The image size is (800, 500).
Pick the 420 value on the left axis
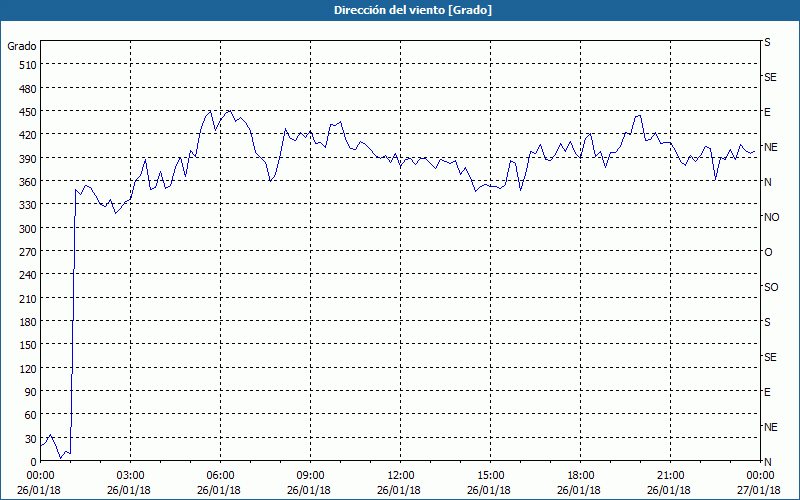click(x=28, y=135)
